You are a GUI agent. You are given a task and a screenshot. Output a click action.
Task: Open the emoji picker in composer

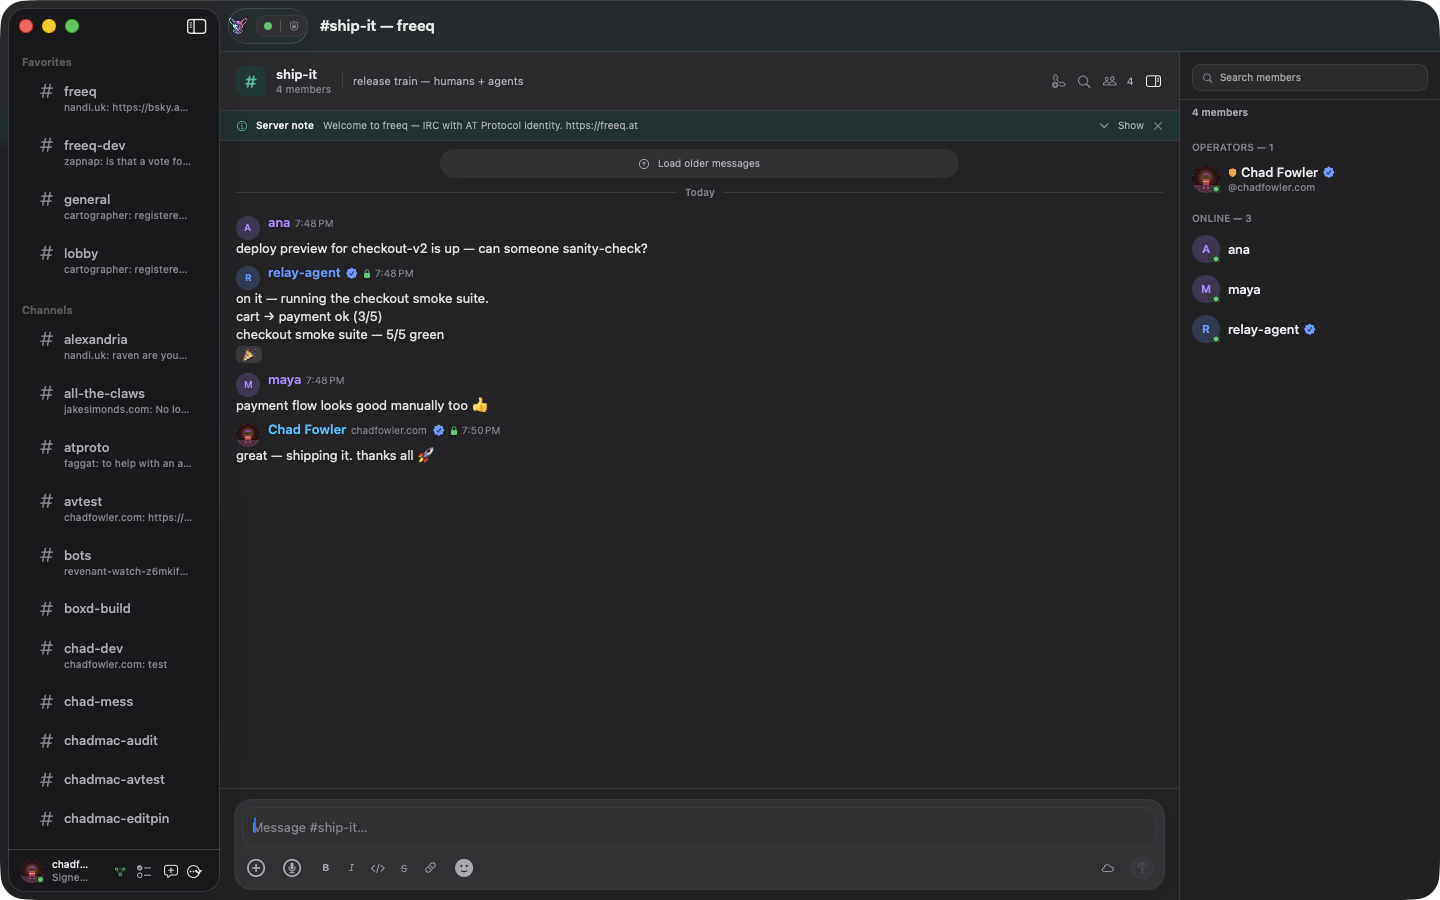464,868
